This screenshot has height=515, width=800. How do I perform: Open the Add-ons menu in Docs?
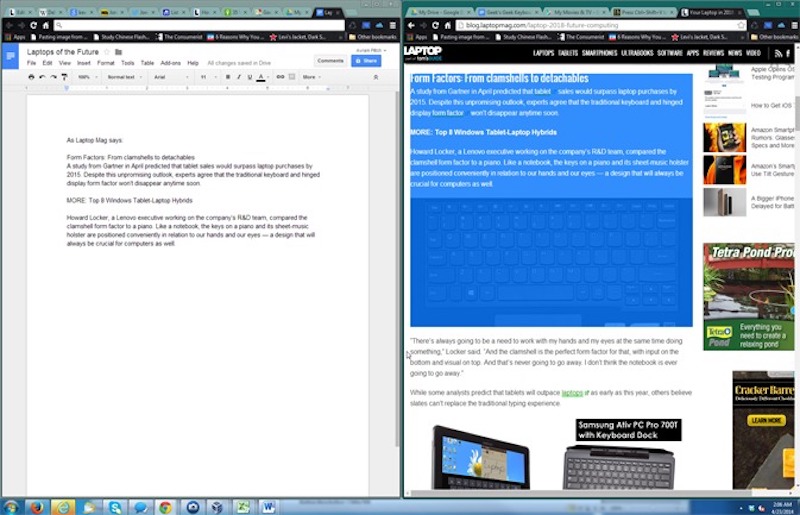pos(171,62)
